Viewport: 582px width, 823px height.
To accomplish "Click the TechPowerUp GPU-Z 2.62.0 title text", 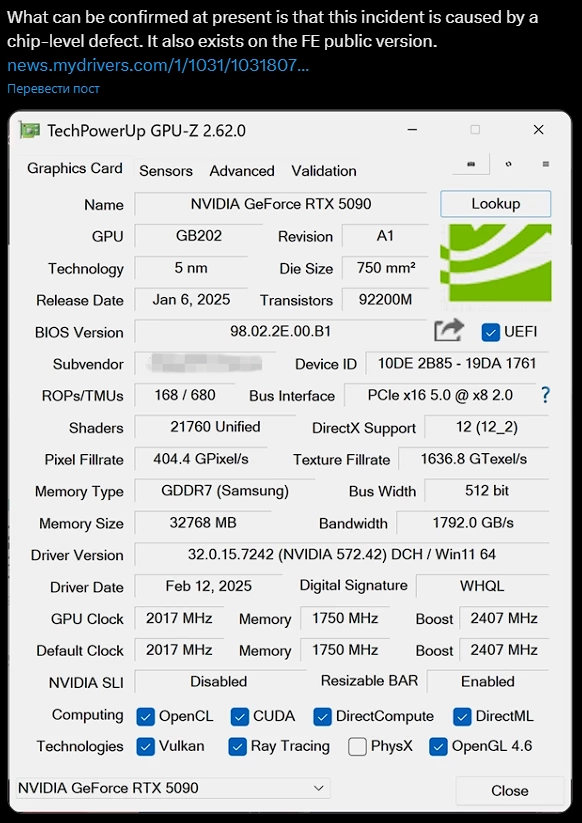I will [x=146, y=131].
